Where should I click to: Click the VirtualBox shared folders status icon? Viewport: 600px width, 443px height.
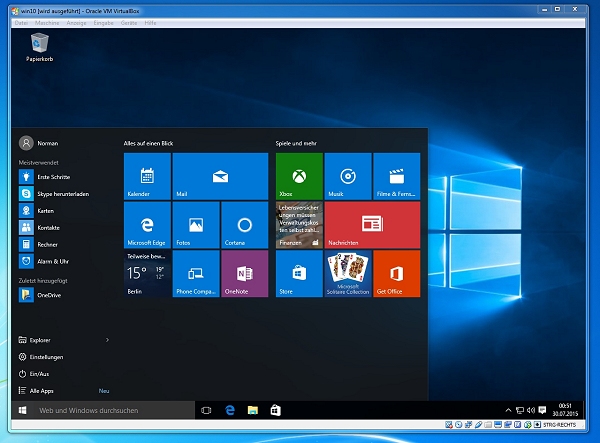pos(488,425)
